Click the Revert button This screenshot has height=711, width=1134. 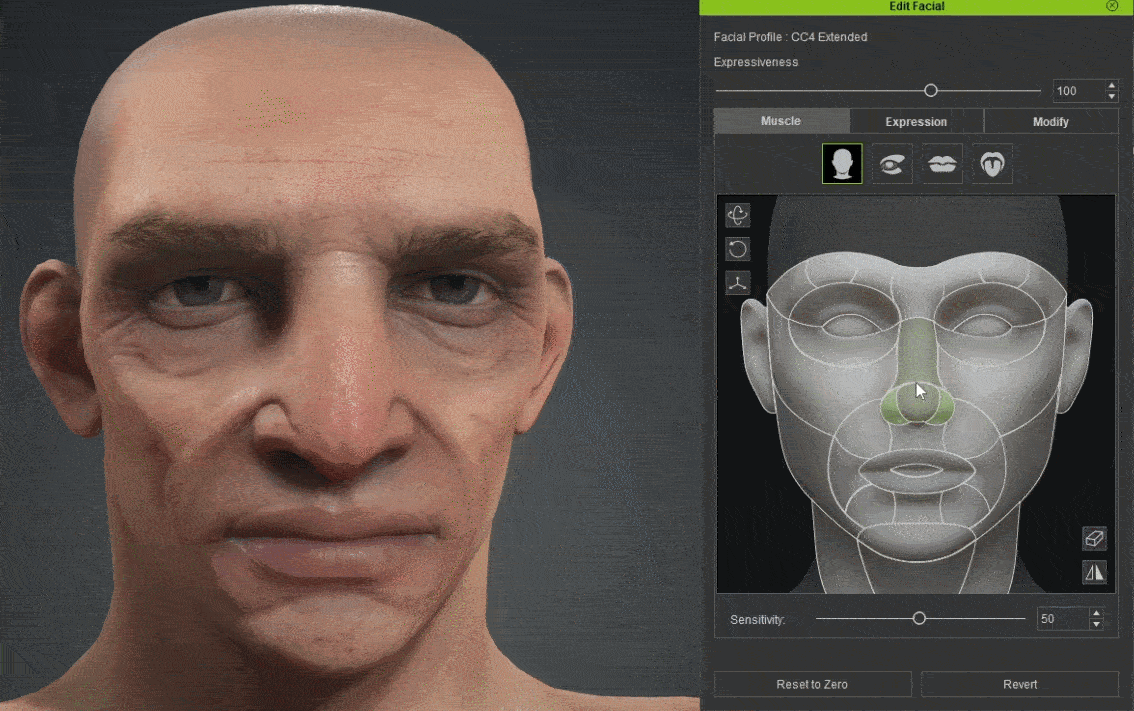tap(1020, 684)
